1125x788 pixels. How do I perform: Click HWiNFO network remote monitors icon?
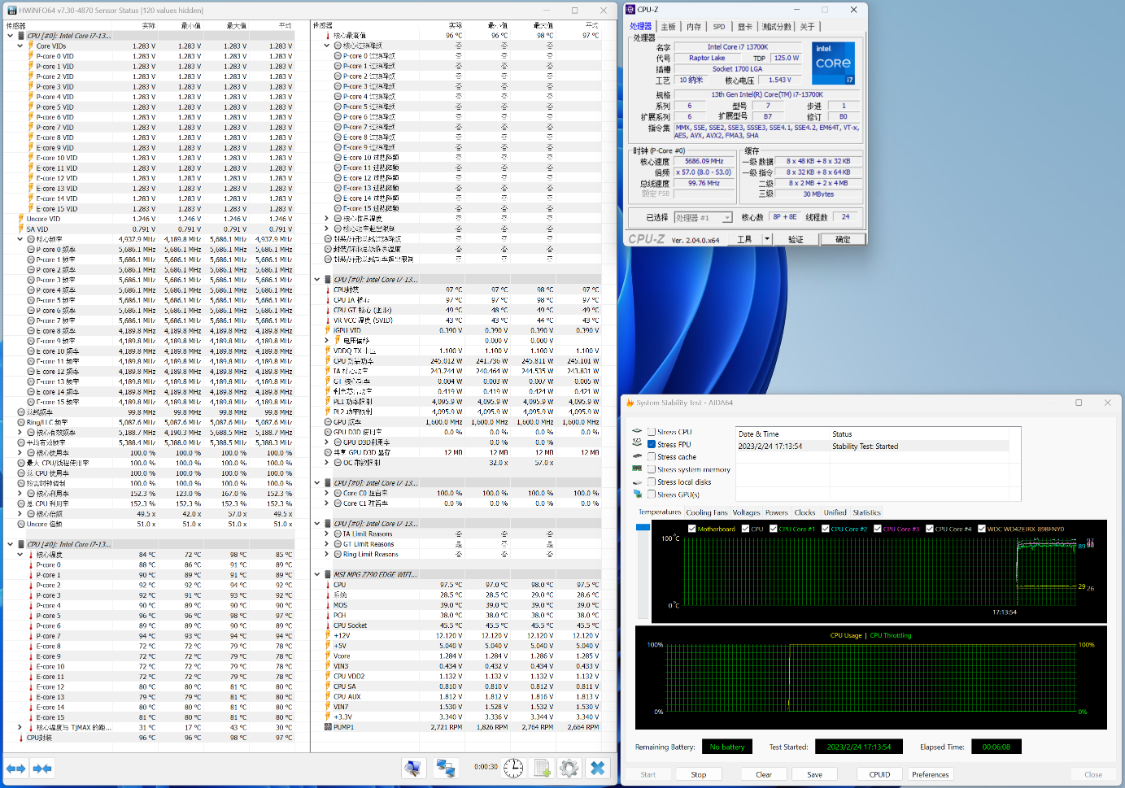[x=446, y=768]
